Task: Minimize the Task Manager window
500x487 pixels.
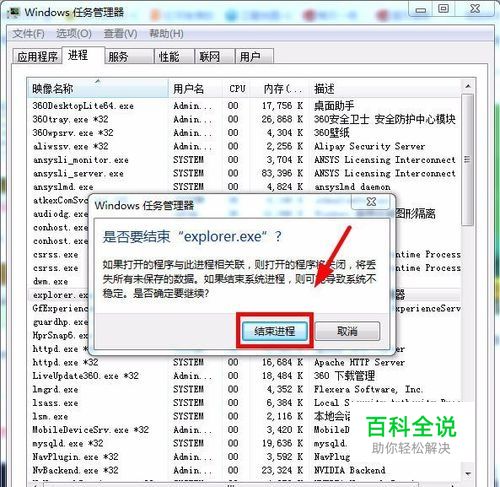Action: tap(421, 9)
